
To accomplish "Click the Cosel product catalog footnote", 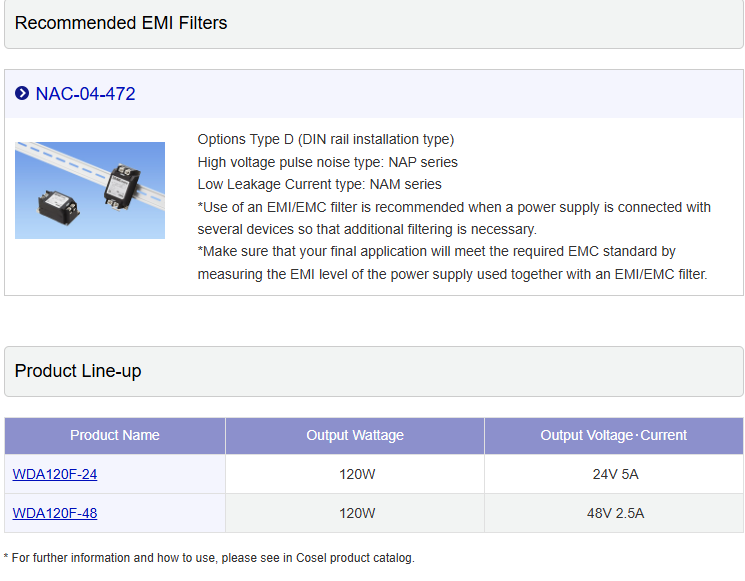I will tap(209, 558).
